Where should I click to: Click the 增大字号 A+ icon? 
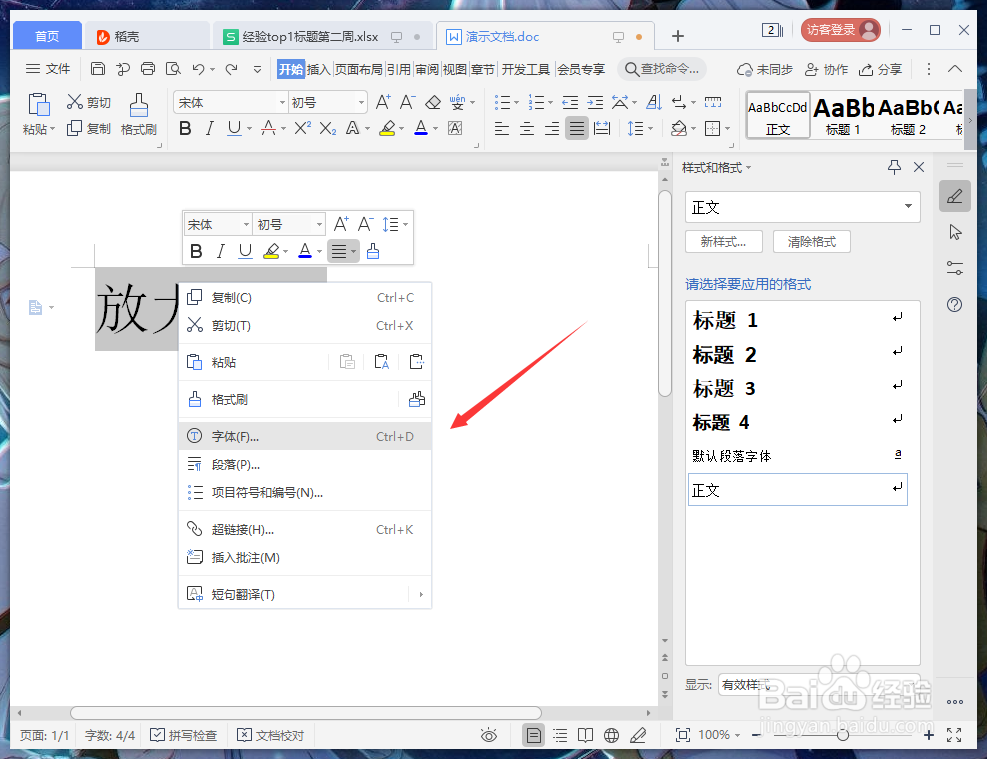click(381, 102)
